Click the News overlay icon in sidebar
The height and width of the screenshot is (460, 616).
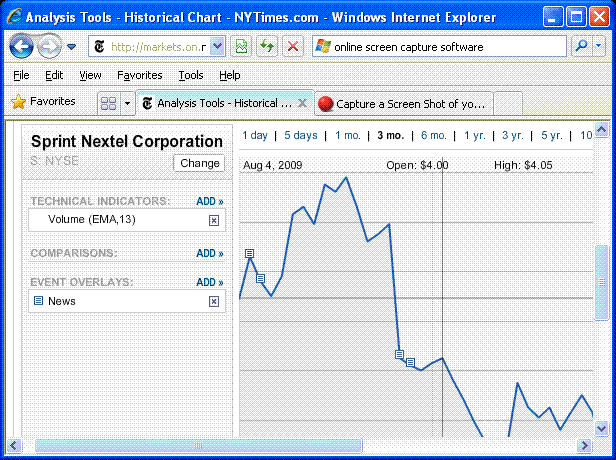point(38,301)
